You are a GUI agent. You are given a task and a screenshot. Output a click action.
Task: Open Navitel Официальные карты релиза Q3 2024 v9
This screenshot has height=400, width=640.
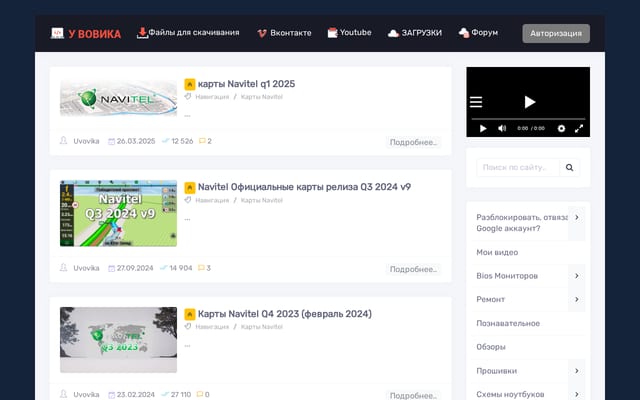coord(304,187)
